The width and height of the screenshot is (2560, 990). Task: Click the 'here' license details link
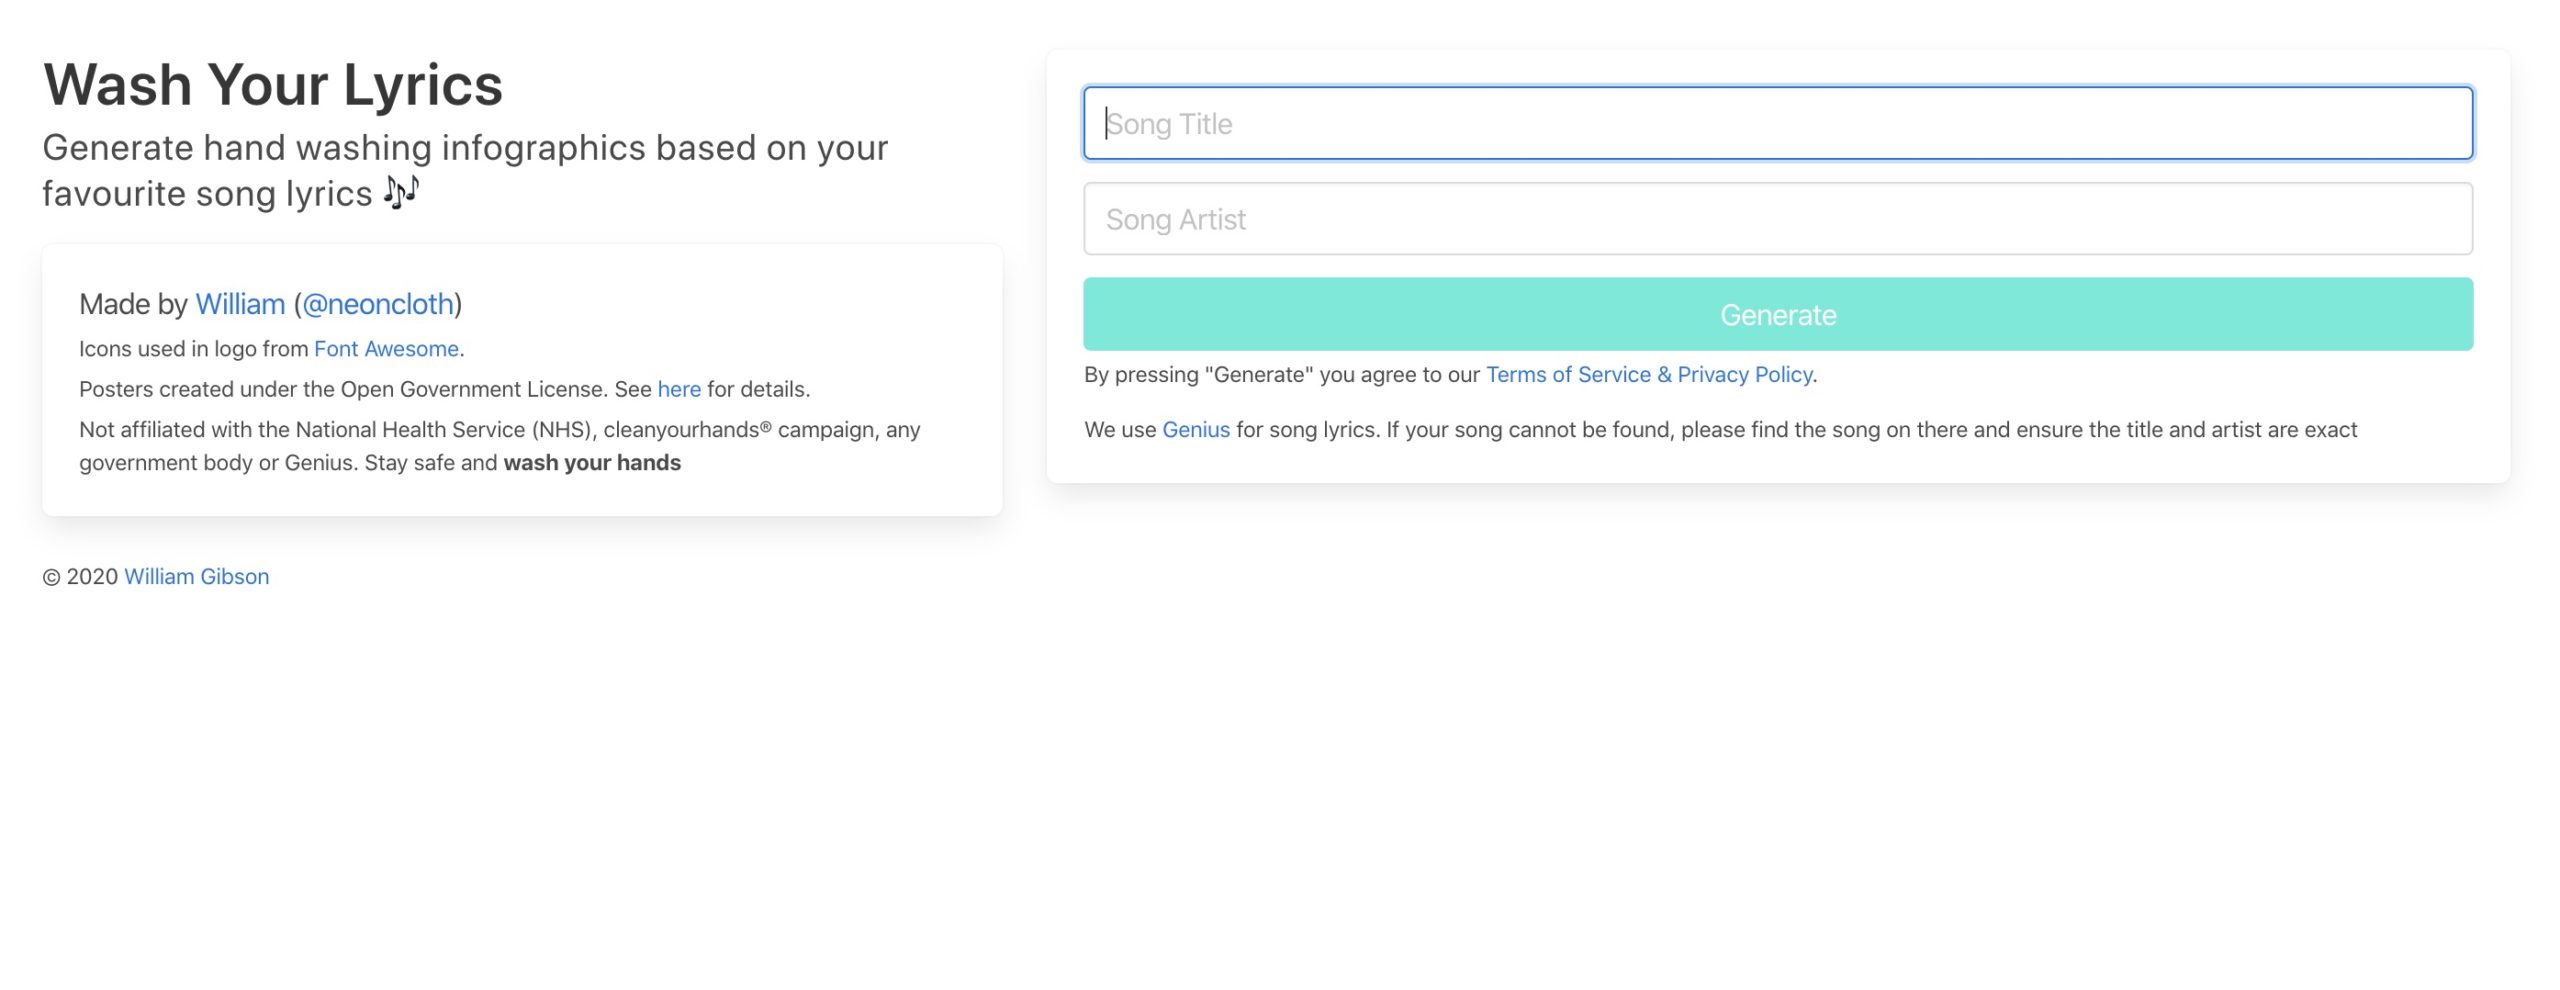pyautogui.click(x=679, y=389)
